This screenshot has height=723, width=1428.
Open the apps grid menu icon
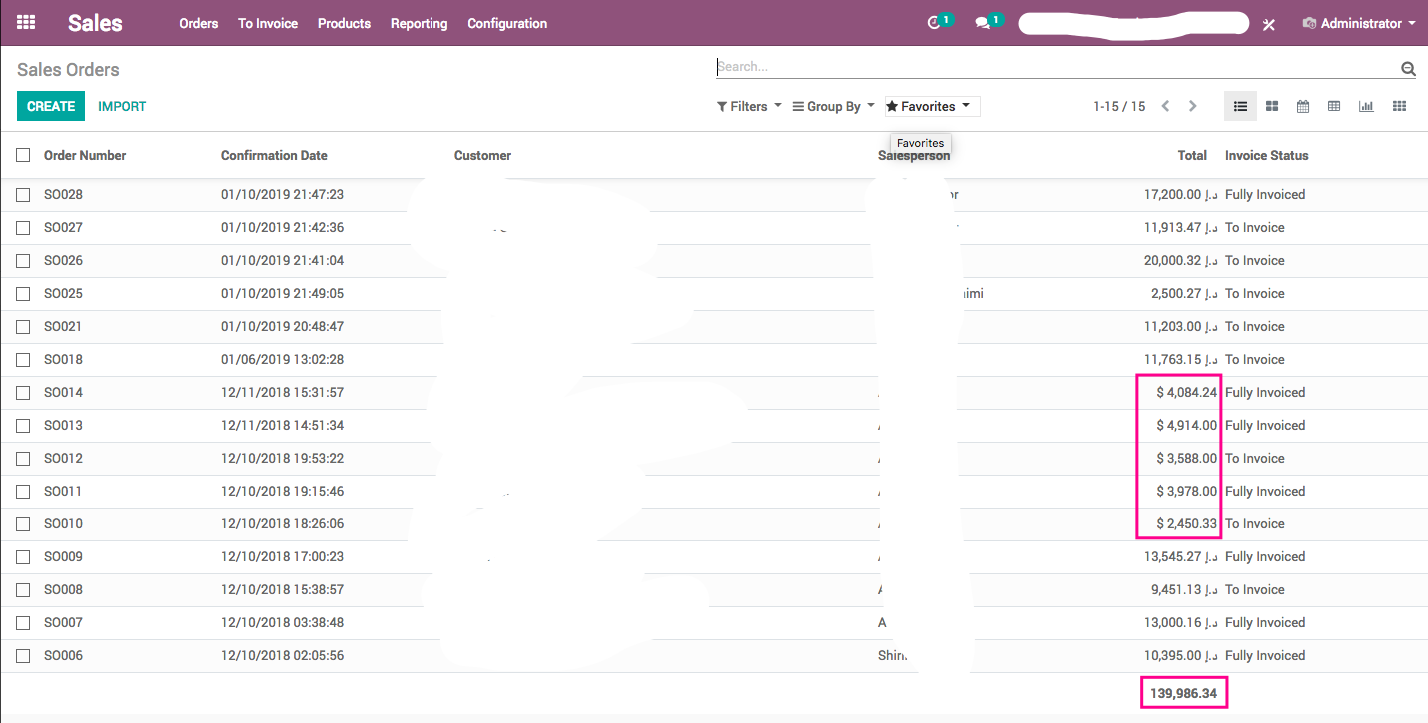(x=27, y=22)
